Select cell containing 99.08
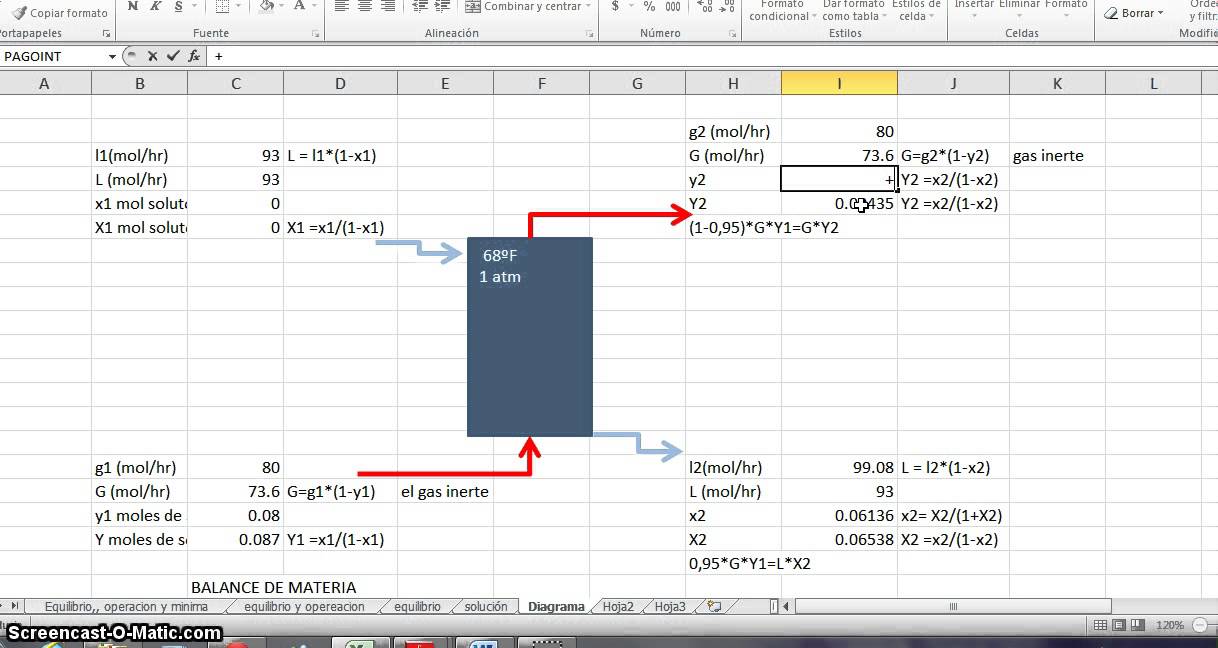Screen dimensions: 1218x648 839,468
